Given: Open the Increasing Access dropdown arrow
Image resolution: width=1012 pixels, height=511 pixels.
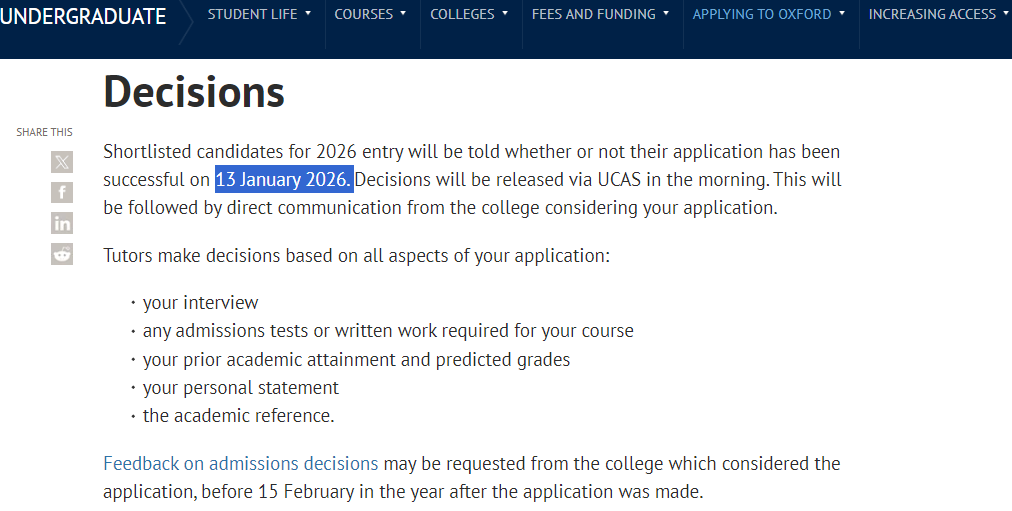Looking at the screenshot, I should pos(1005,14).
